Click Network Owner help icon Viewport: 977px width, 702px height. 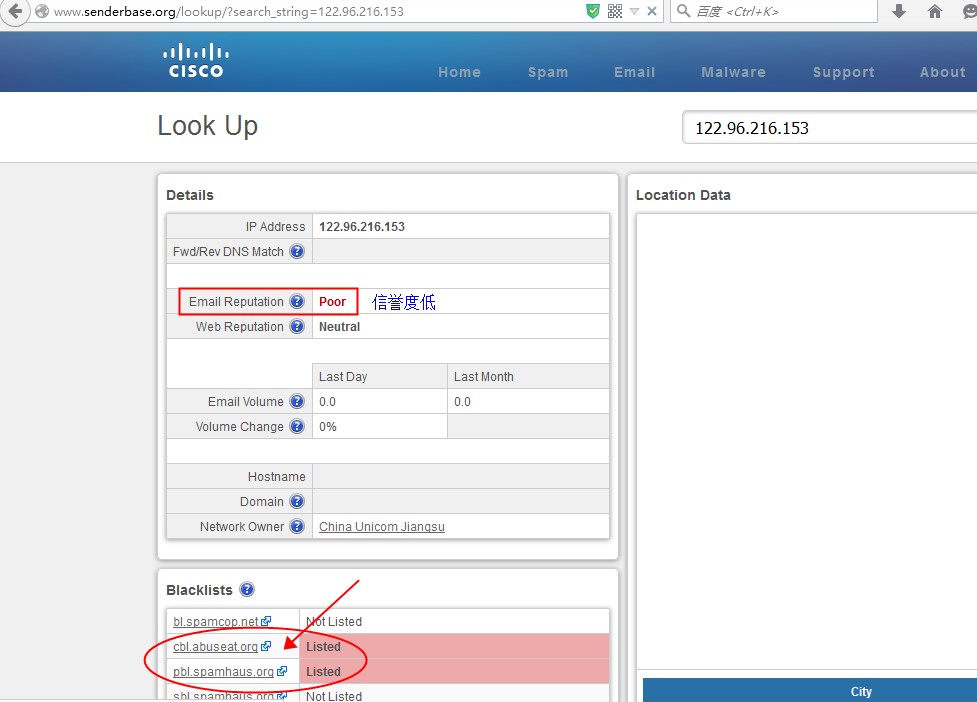click(297, 527)
